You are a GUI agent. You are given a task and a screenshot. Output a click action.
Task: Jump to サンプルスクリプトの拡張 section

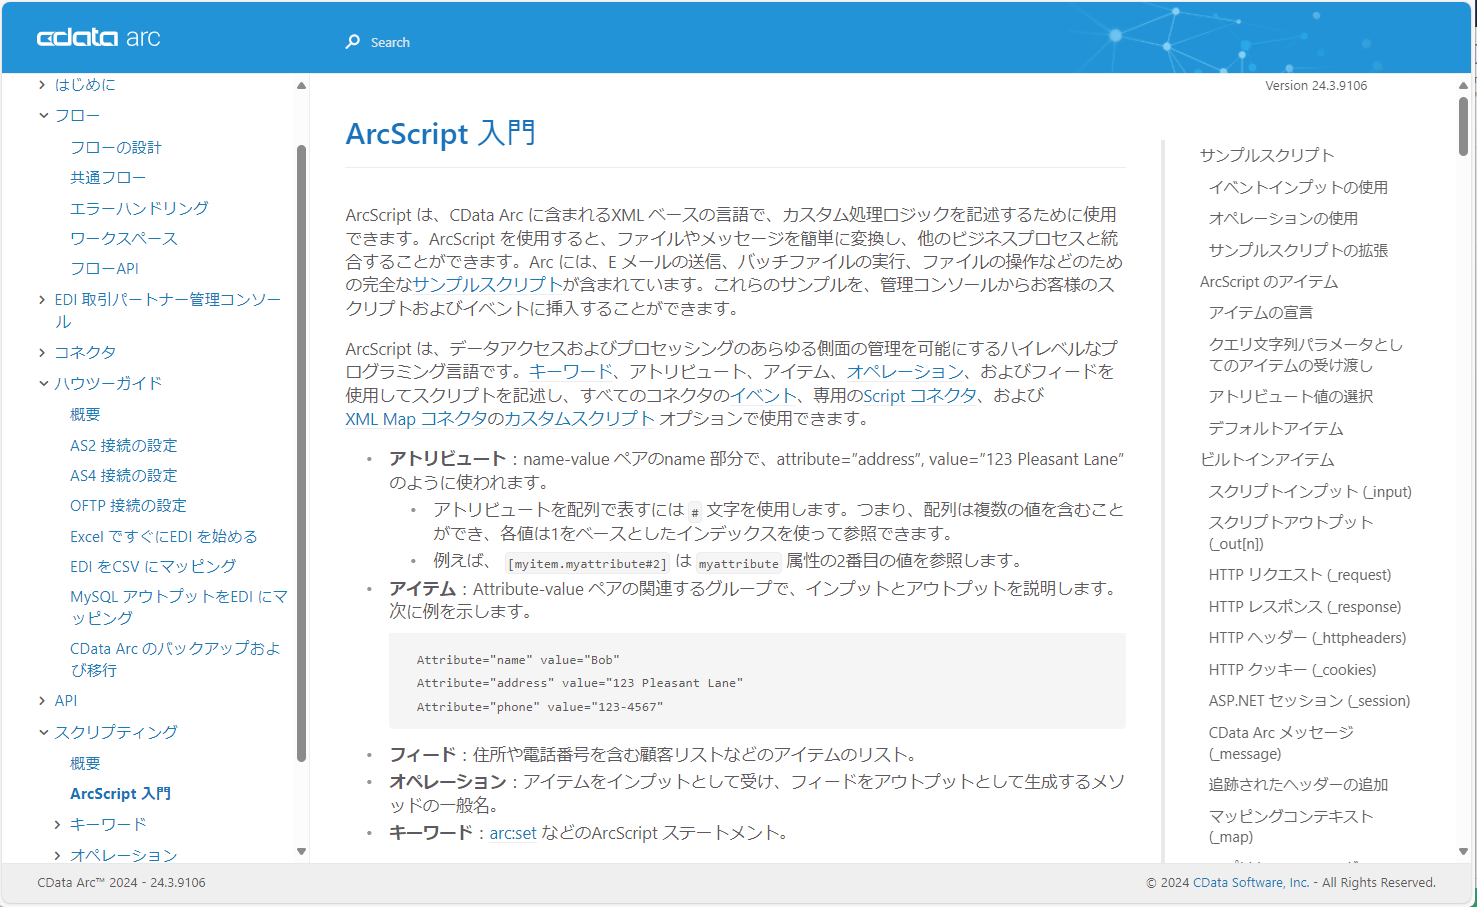(x=1298, y=250)
